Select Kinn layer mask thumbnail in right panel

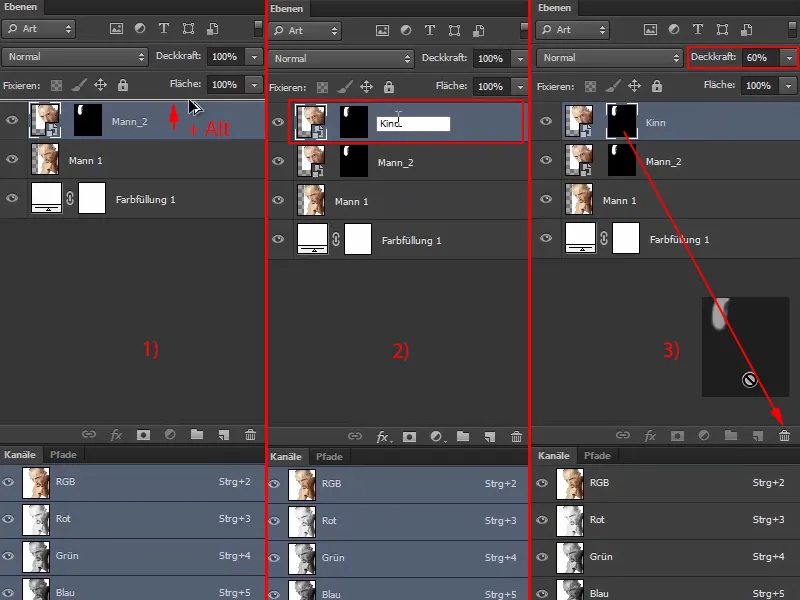click(622, 121)
